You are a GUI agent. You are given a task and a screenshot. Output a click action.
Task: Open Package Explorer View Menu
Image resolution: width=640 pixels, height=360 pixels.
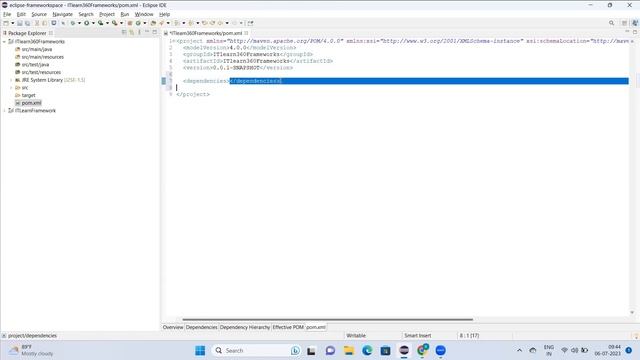(139, 32)
